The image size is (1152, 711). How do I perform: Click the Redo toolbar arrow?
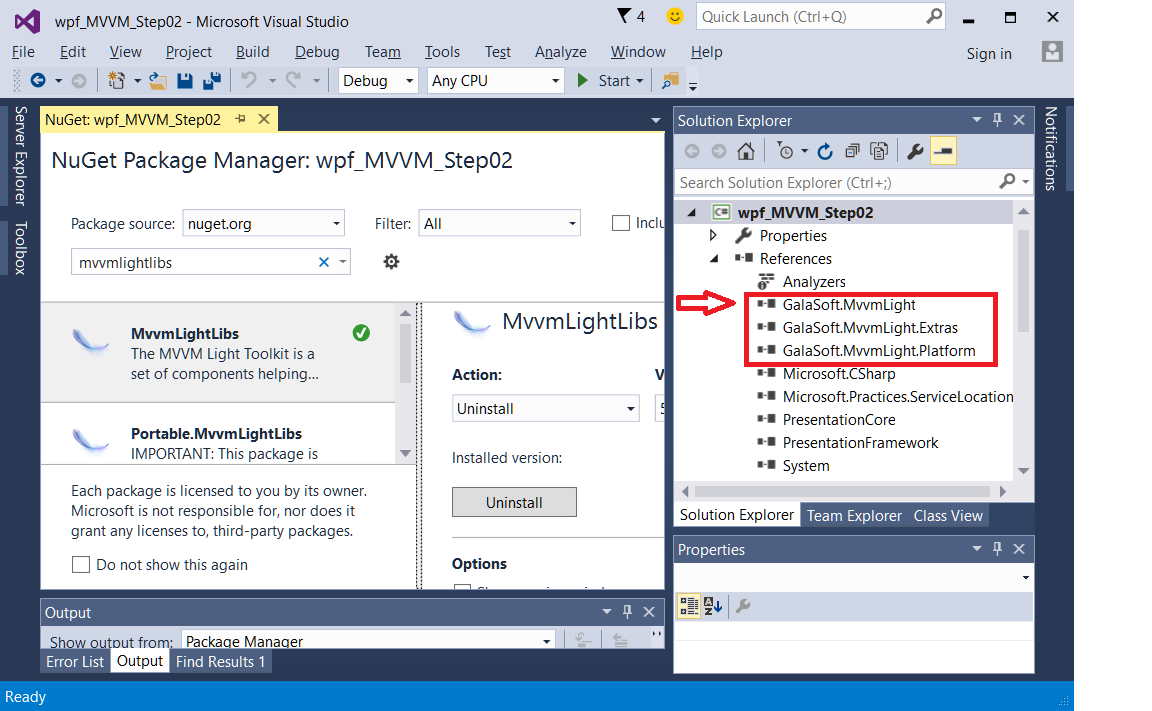coord(293,80)
